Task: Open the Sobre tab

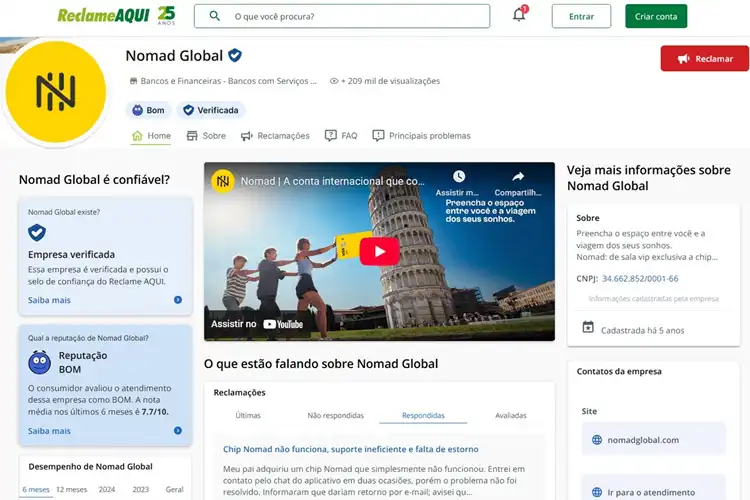Action: (x=206, y=136)
